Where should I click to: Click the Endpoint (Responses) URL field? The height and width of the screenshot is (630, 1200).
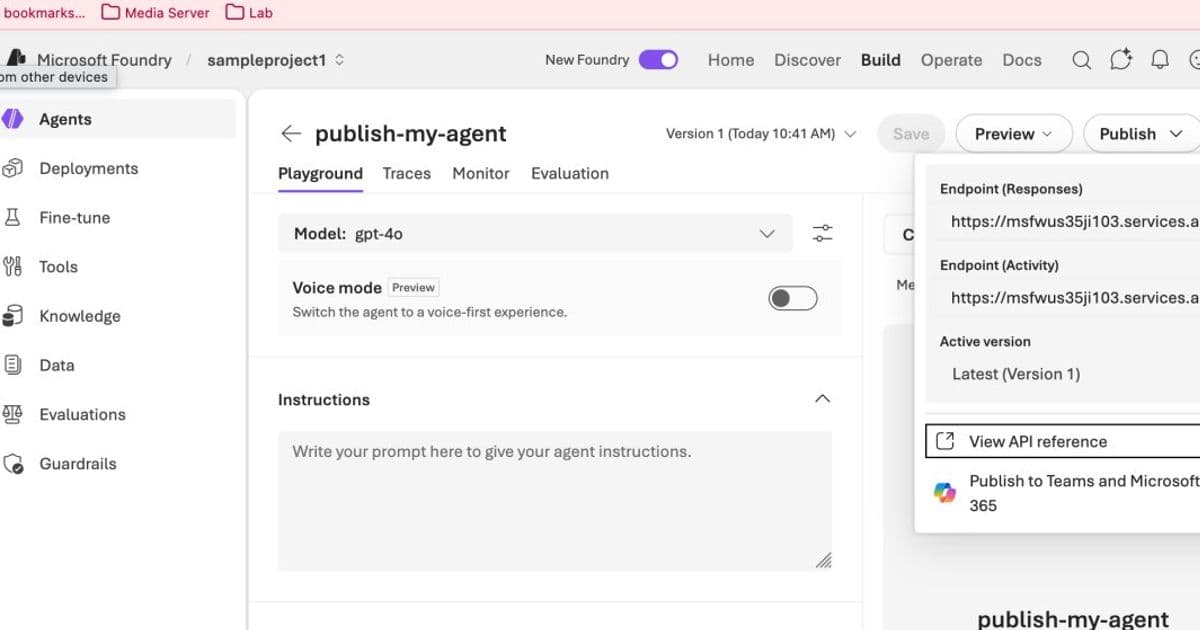1070,222
